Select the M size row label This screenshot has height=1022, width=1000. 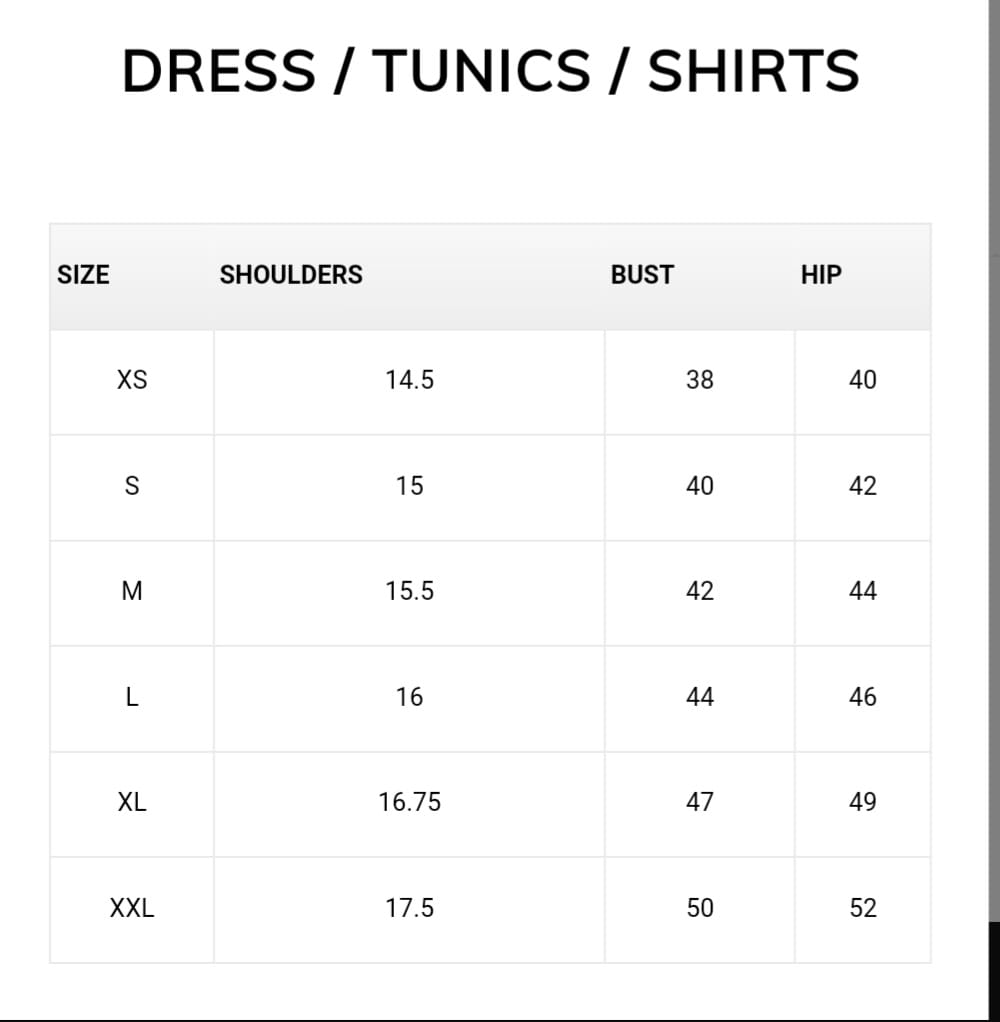tap(132, 591)
